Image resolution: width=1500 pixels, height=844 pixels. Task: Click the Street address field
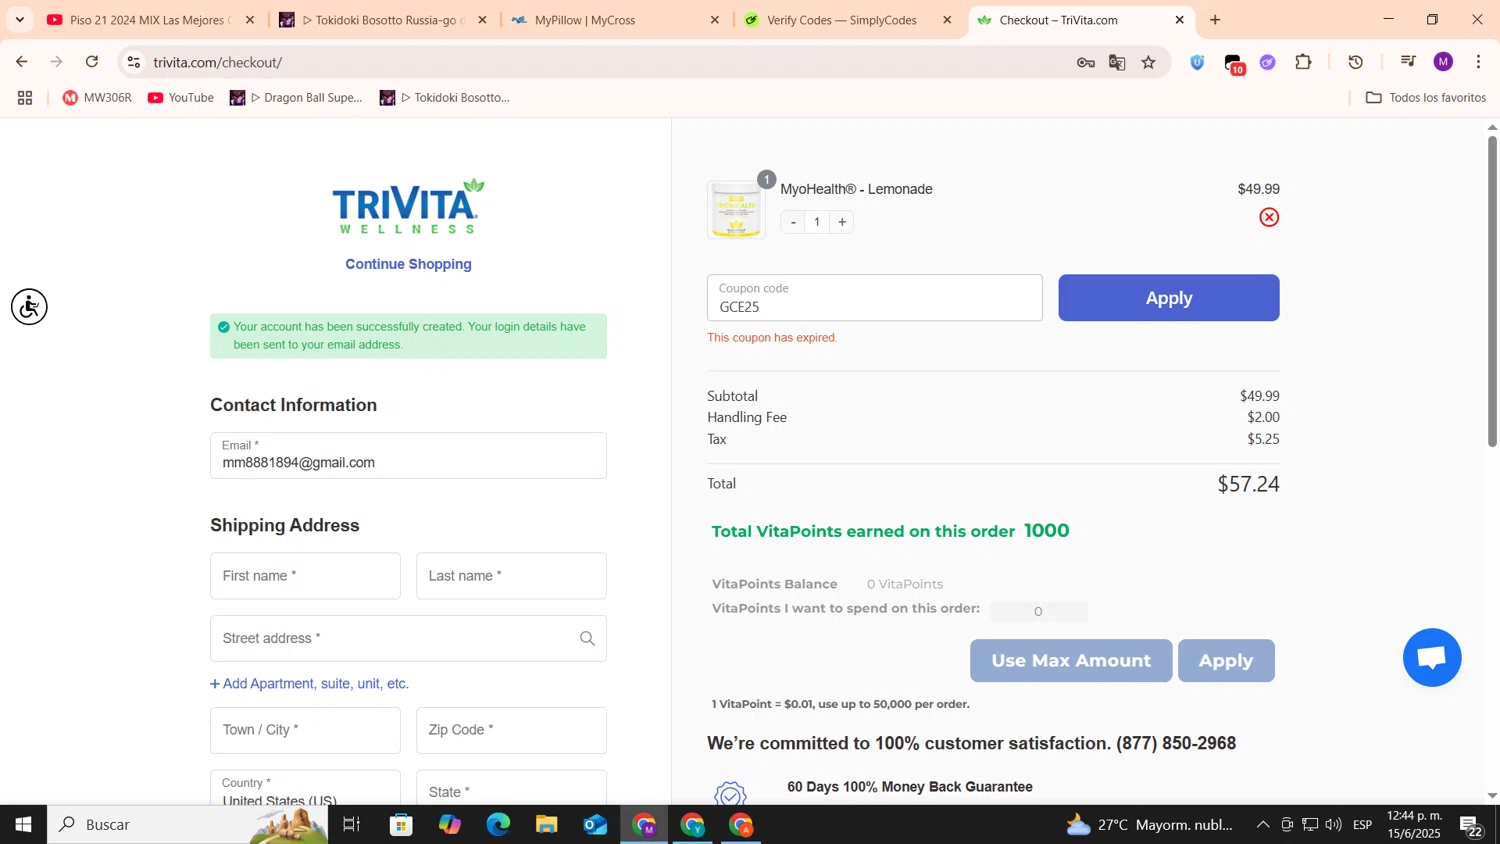pyautogui.click(x=408, y=639)
